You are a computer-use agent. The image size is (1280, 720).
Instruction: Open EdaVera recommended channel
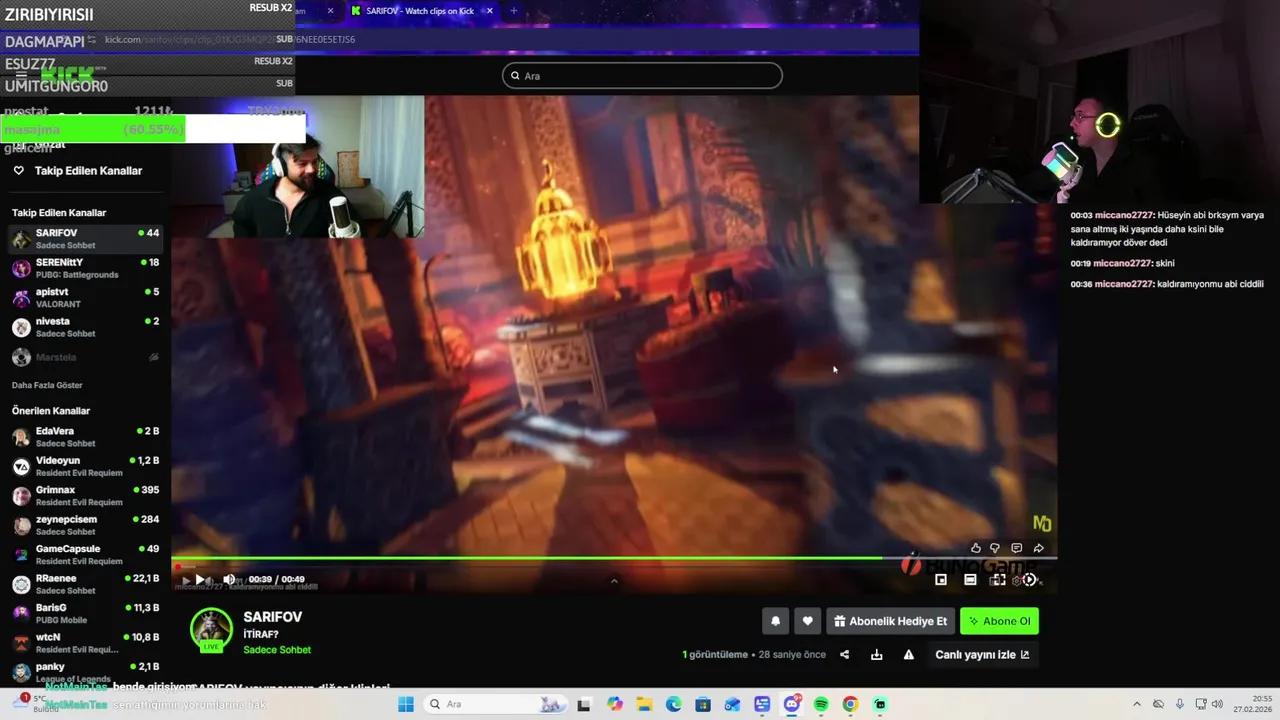85,437
